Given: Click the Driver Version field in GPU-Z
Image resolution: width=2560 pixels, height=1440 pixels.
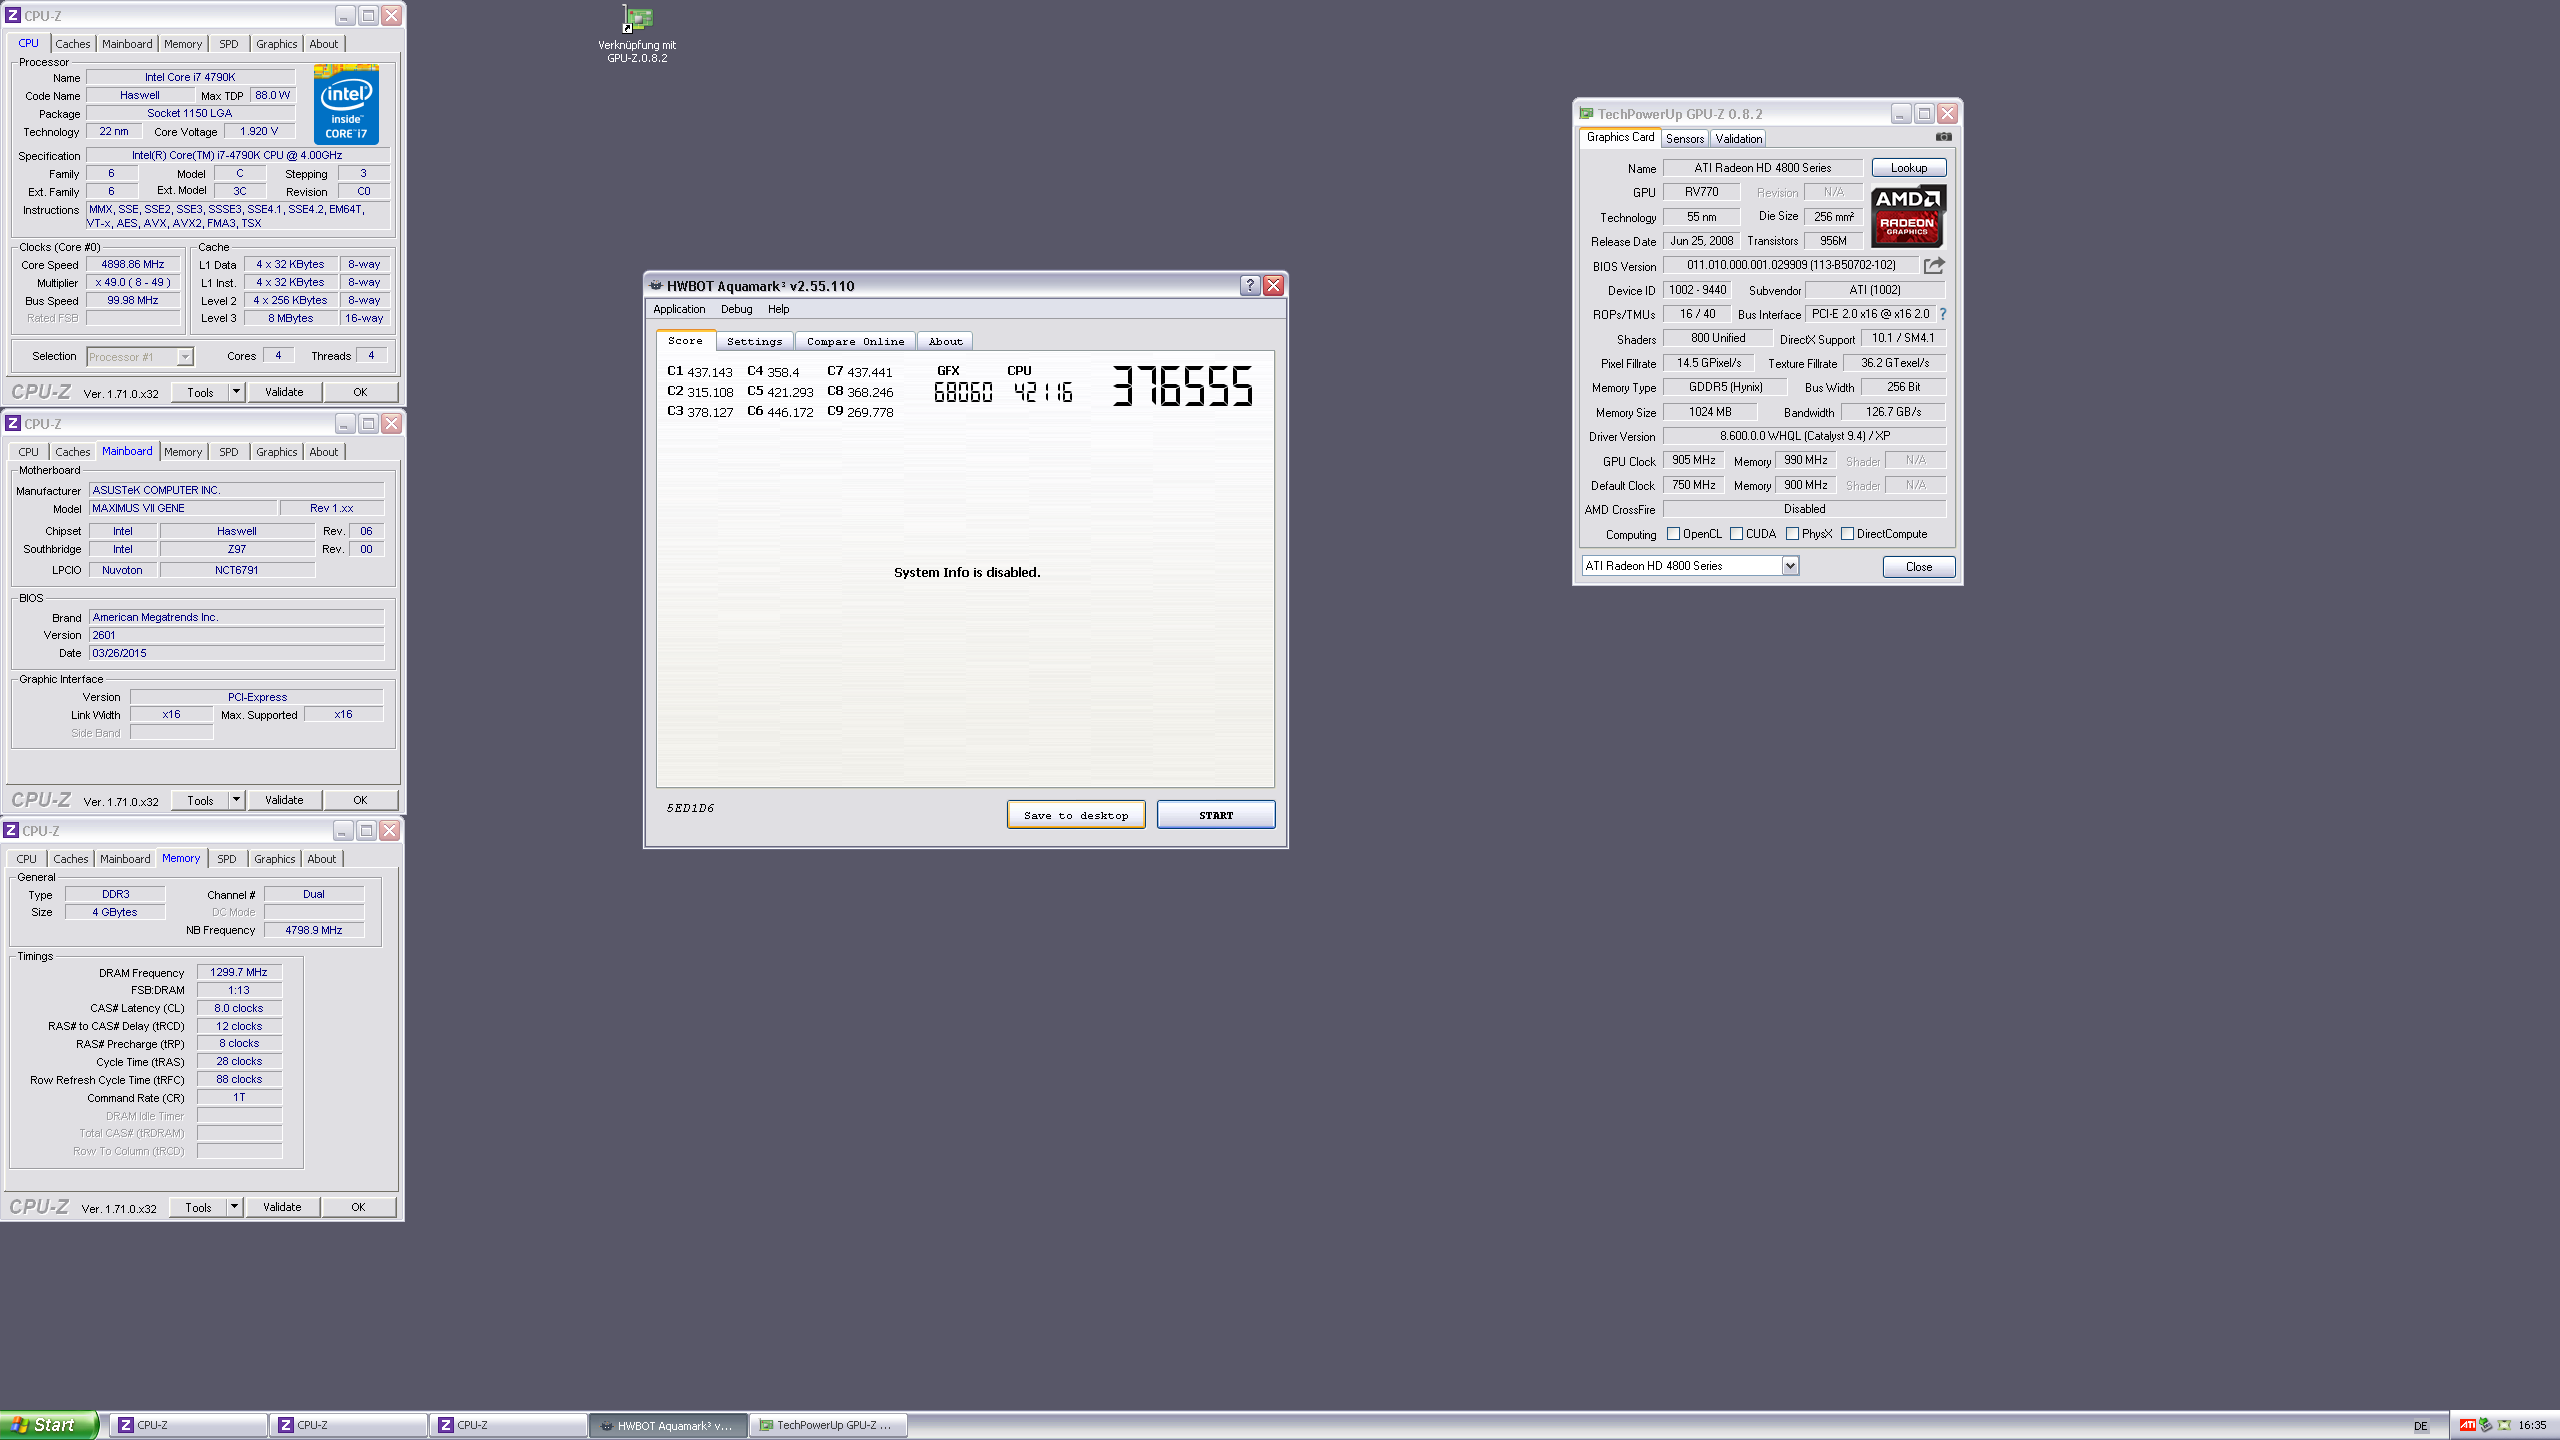Looking at the screenshot, I should [x=1804, y=436].
